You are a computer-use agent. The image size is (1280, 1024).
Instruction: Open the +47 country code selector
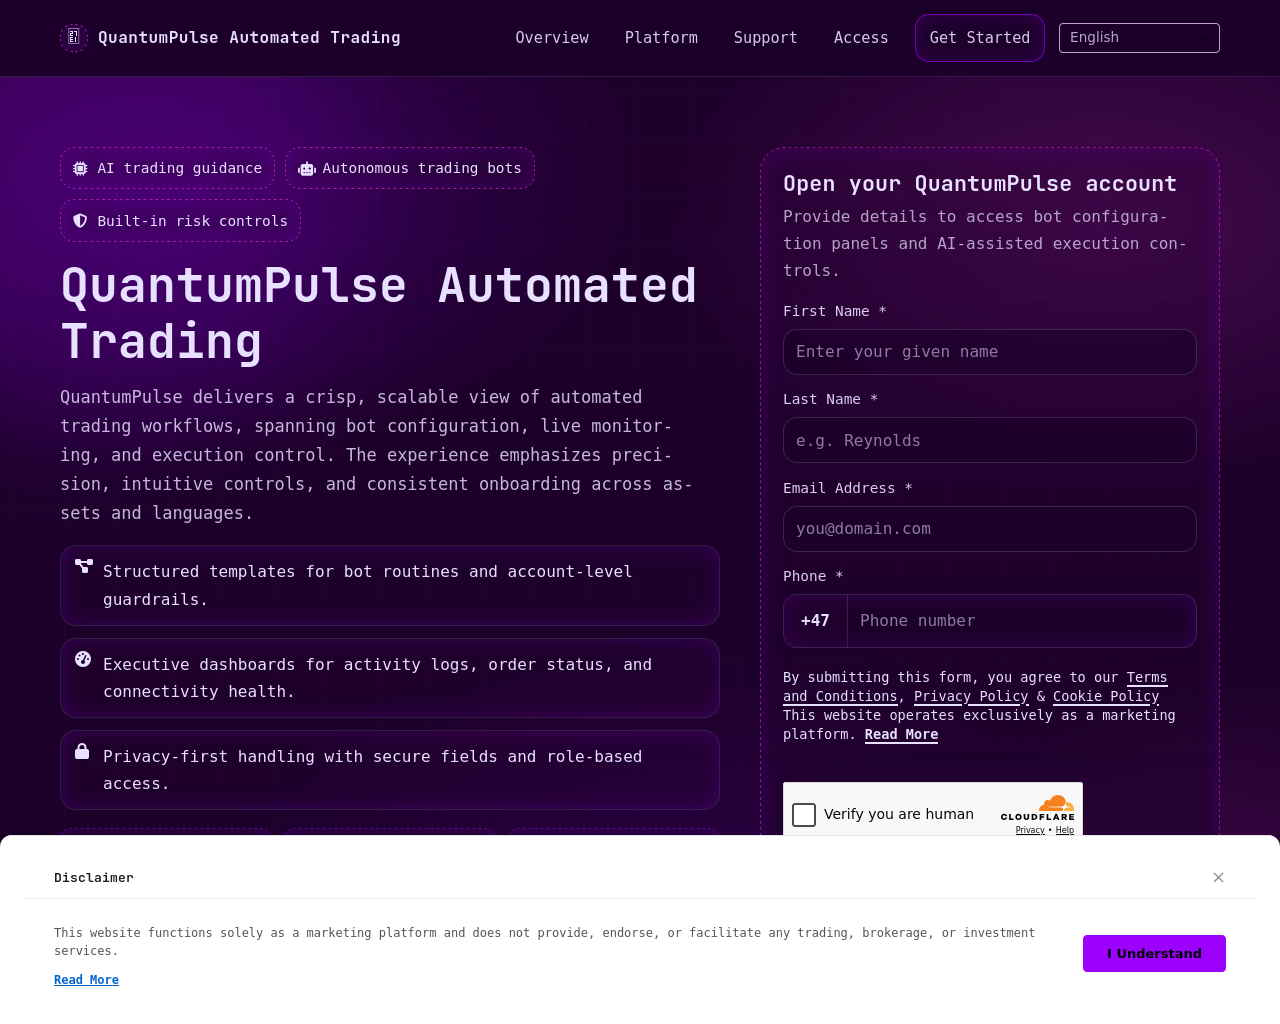[x=815, y=621]
